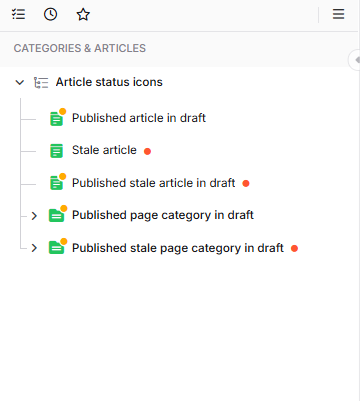Open the starred favorites icon
Viewport: 360px width, 401px height.
click(x=83, y=14)
